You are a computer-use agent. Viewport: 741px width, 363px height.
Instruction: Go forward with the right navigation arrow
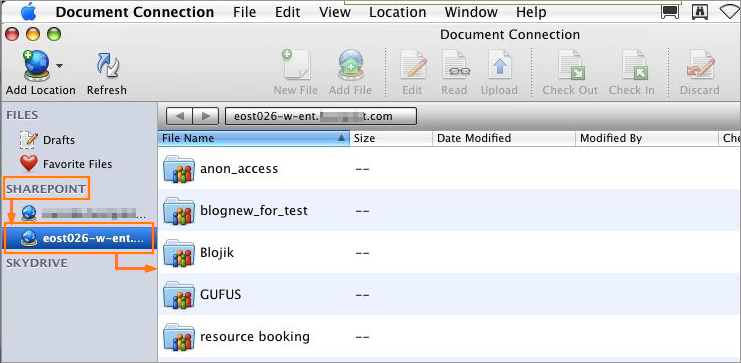point(205,116)
